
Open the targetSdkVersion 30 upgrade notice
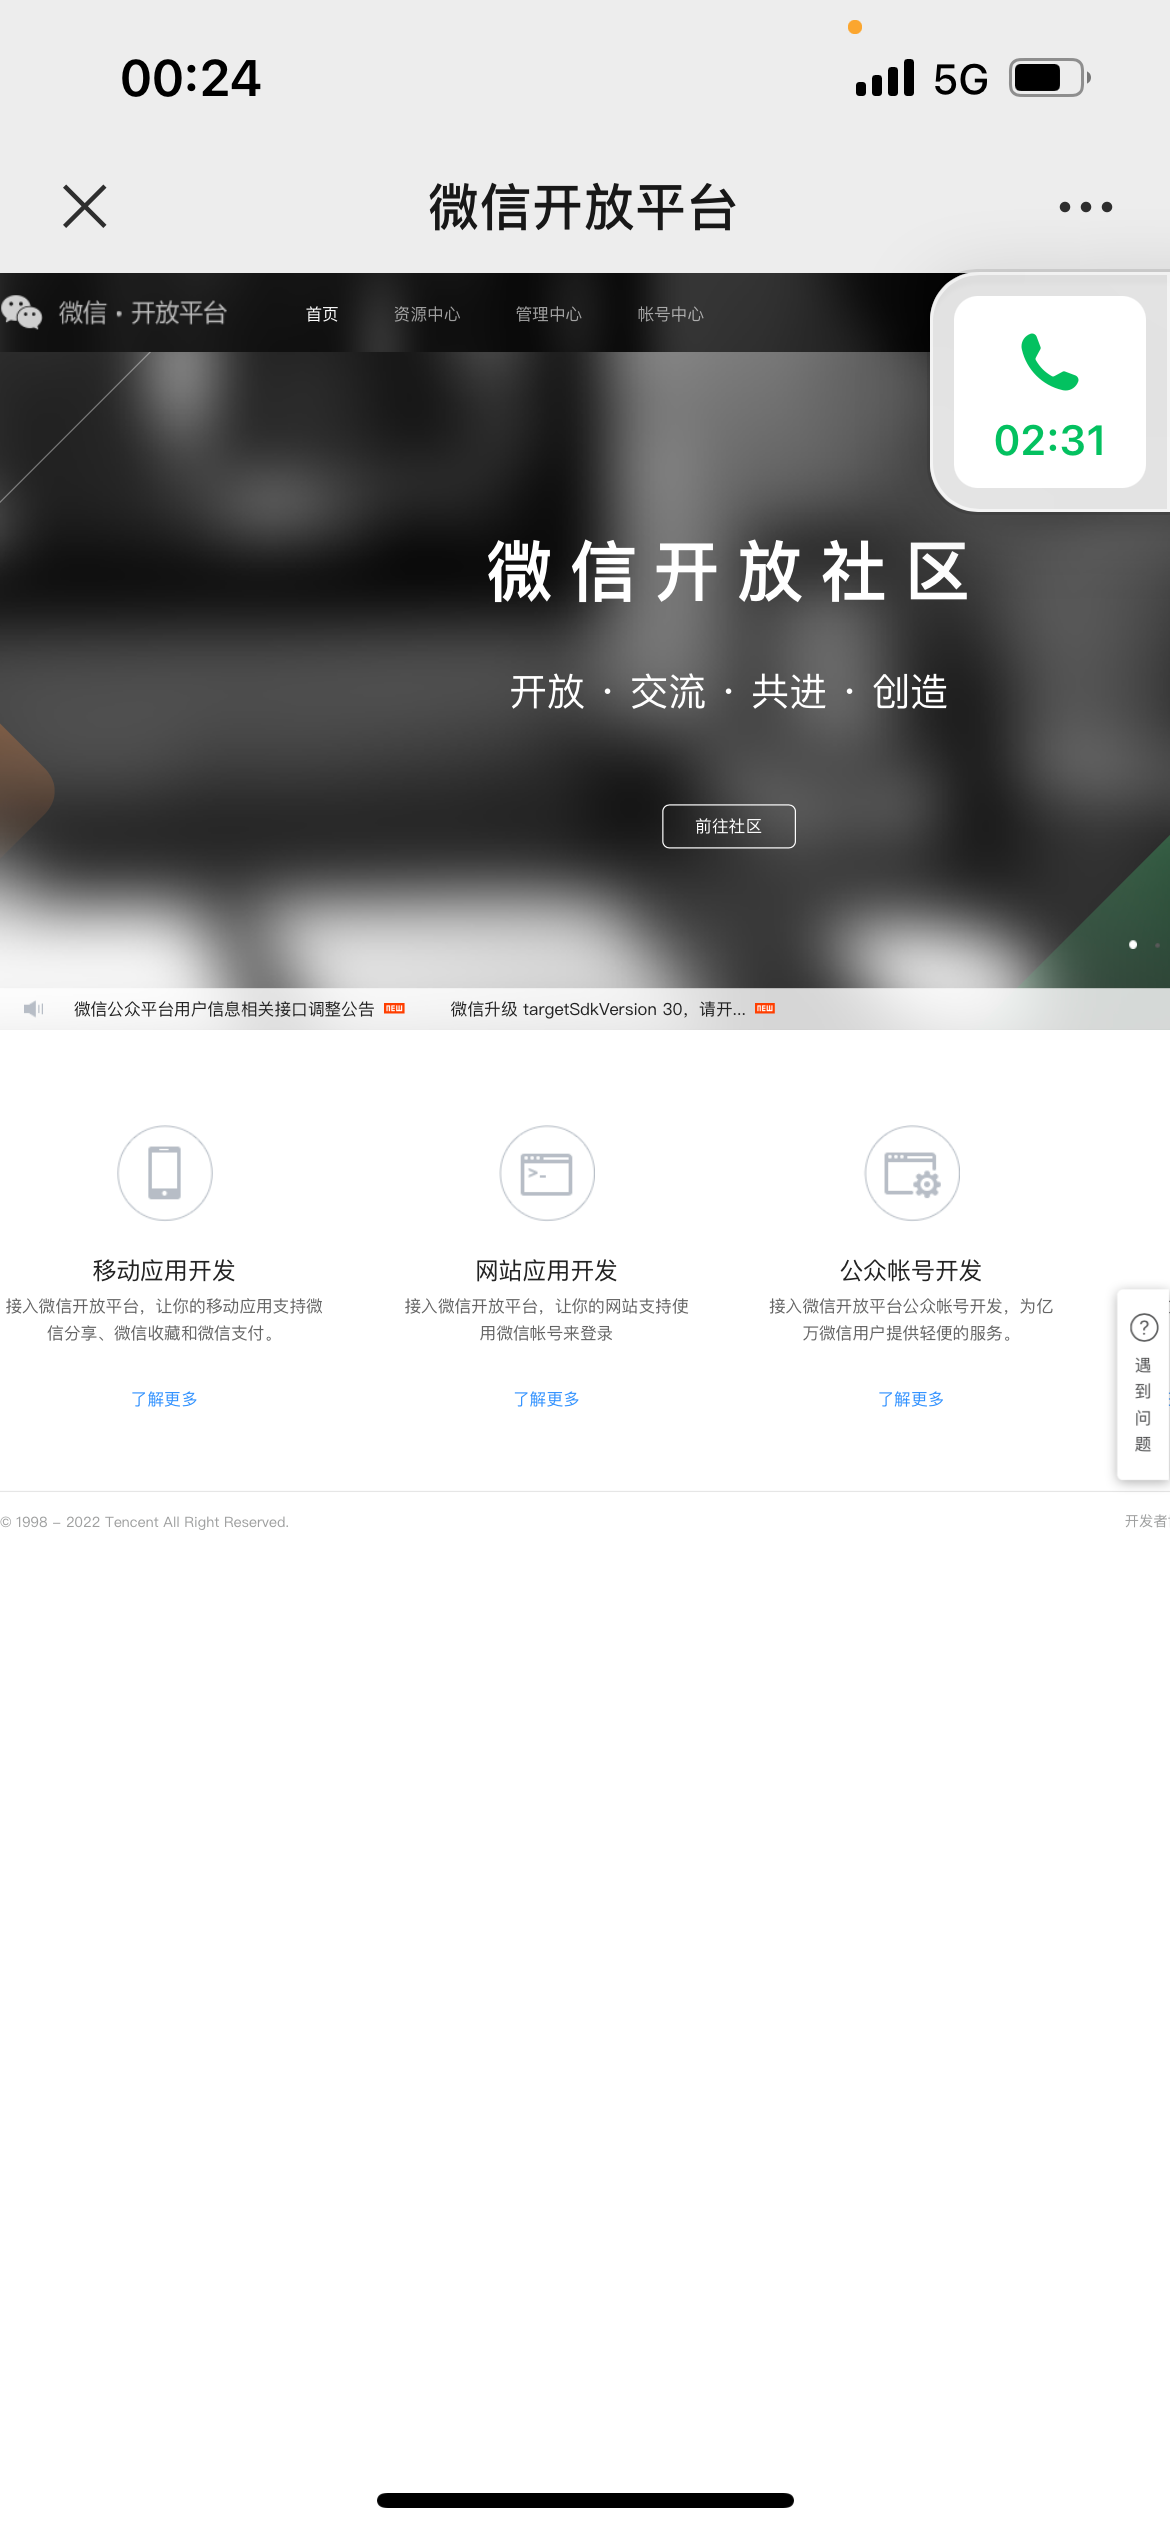point(598,1009)
